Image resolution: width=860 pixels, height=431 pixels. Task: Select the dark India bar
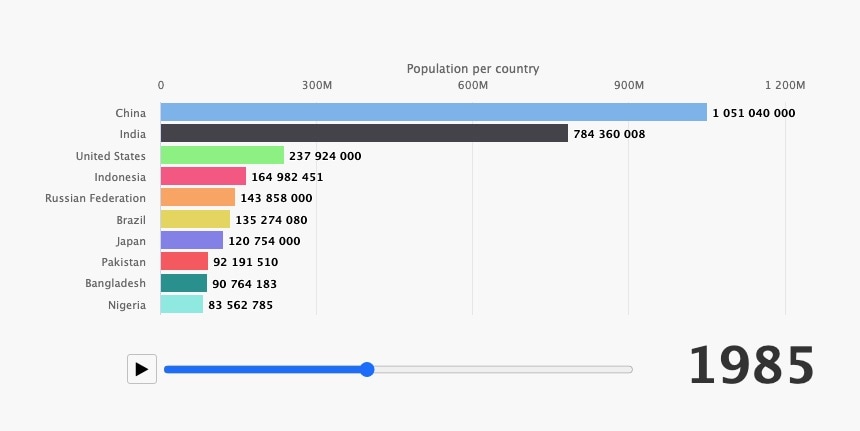click(x=364, y=134)
